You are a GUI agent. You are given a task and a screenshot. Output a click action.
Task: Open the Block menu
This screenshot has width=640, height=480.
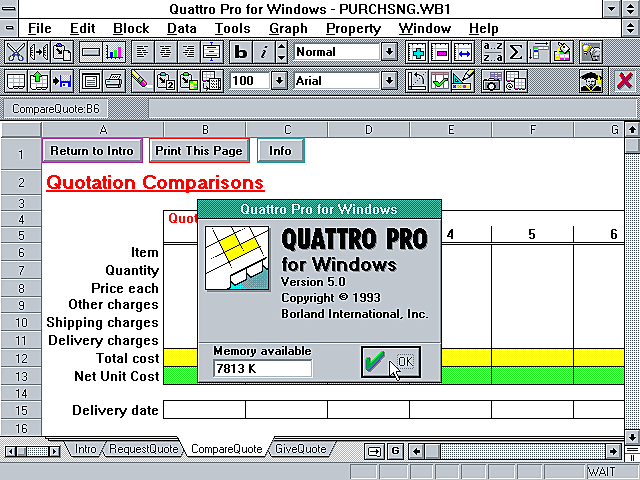131,29
